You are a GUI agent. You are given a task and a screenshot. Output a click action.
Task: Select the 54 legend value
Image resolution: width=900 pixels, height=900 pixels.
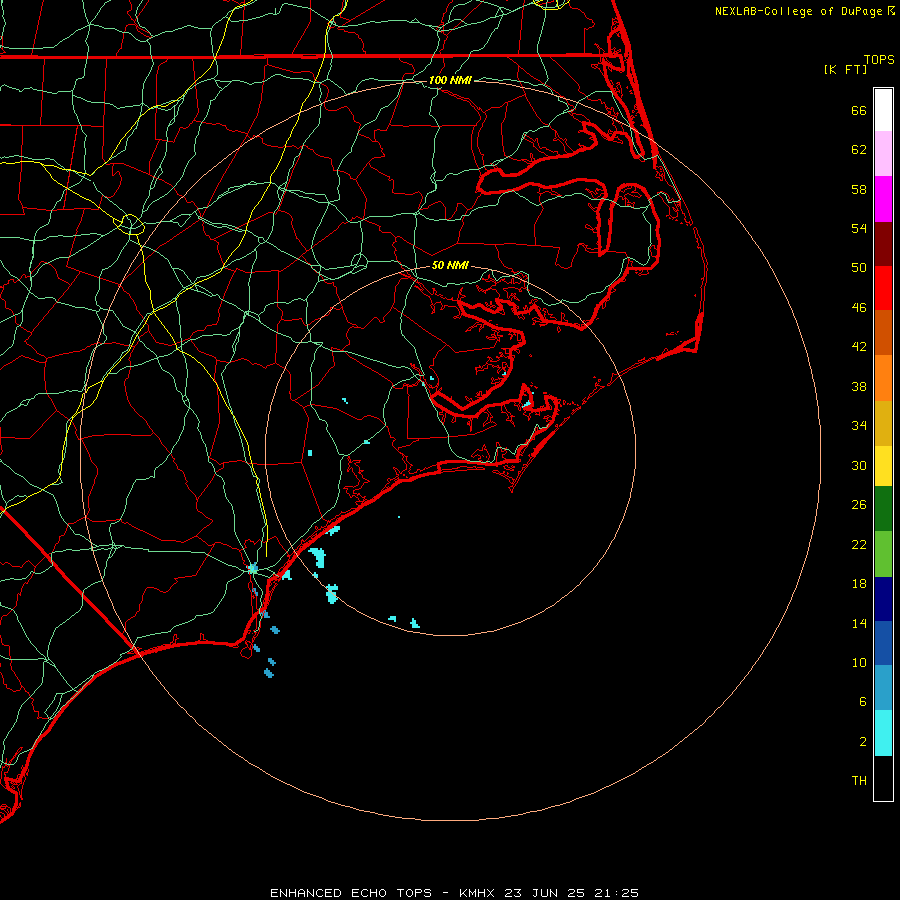(859, 228)
